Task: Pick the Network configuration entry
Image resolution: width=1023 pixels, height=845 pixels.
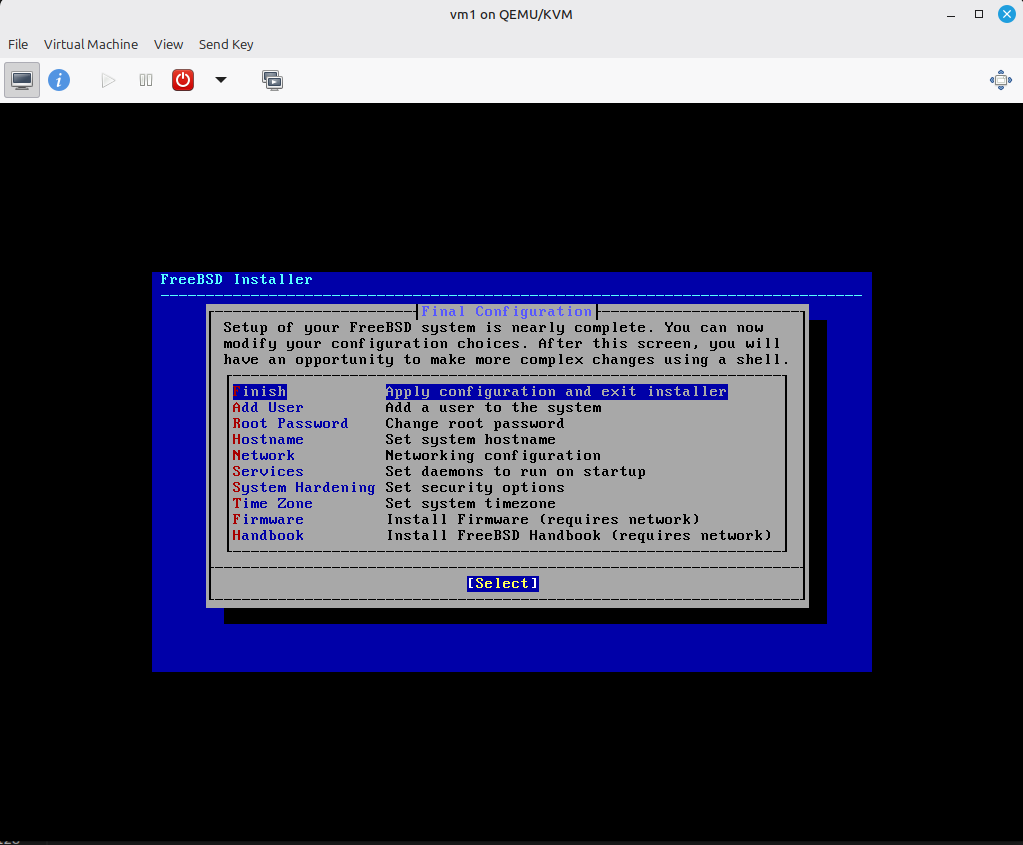Action: [x=264, y=456]
